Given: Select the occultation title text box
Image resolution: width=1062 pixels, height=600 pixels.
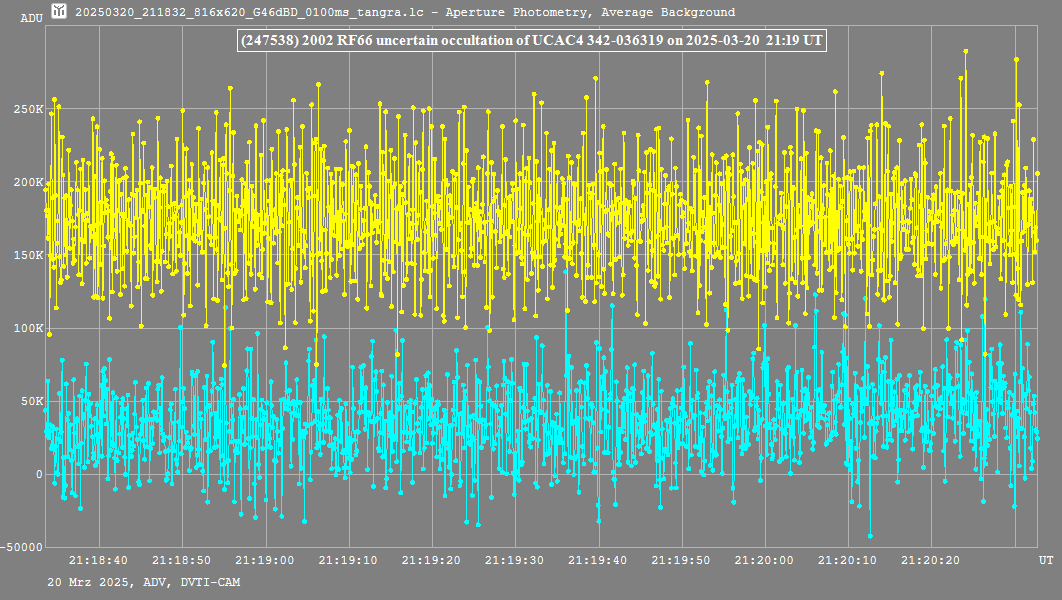Looking at the screenshot, I should (x=531, y=41).
